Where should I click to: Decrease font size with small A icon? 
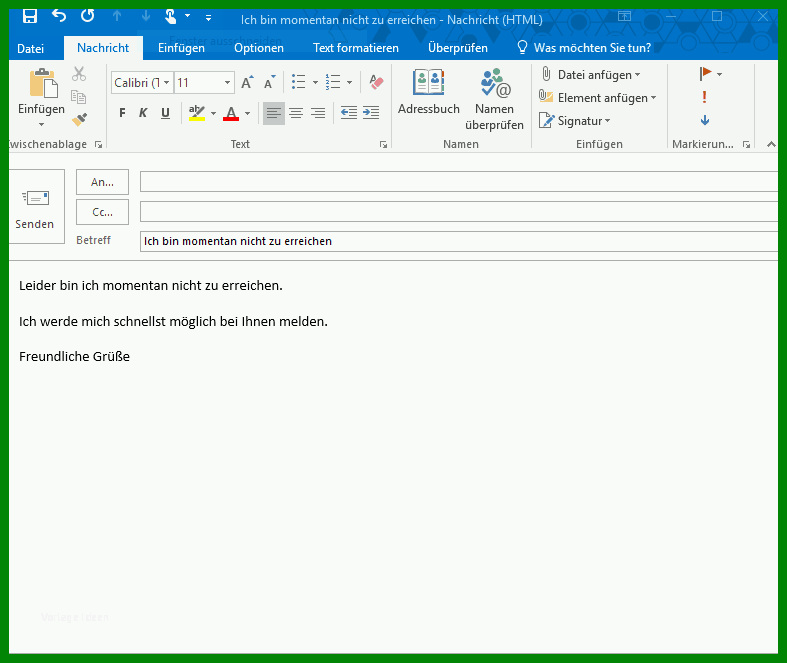click(x=270, y=82)
